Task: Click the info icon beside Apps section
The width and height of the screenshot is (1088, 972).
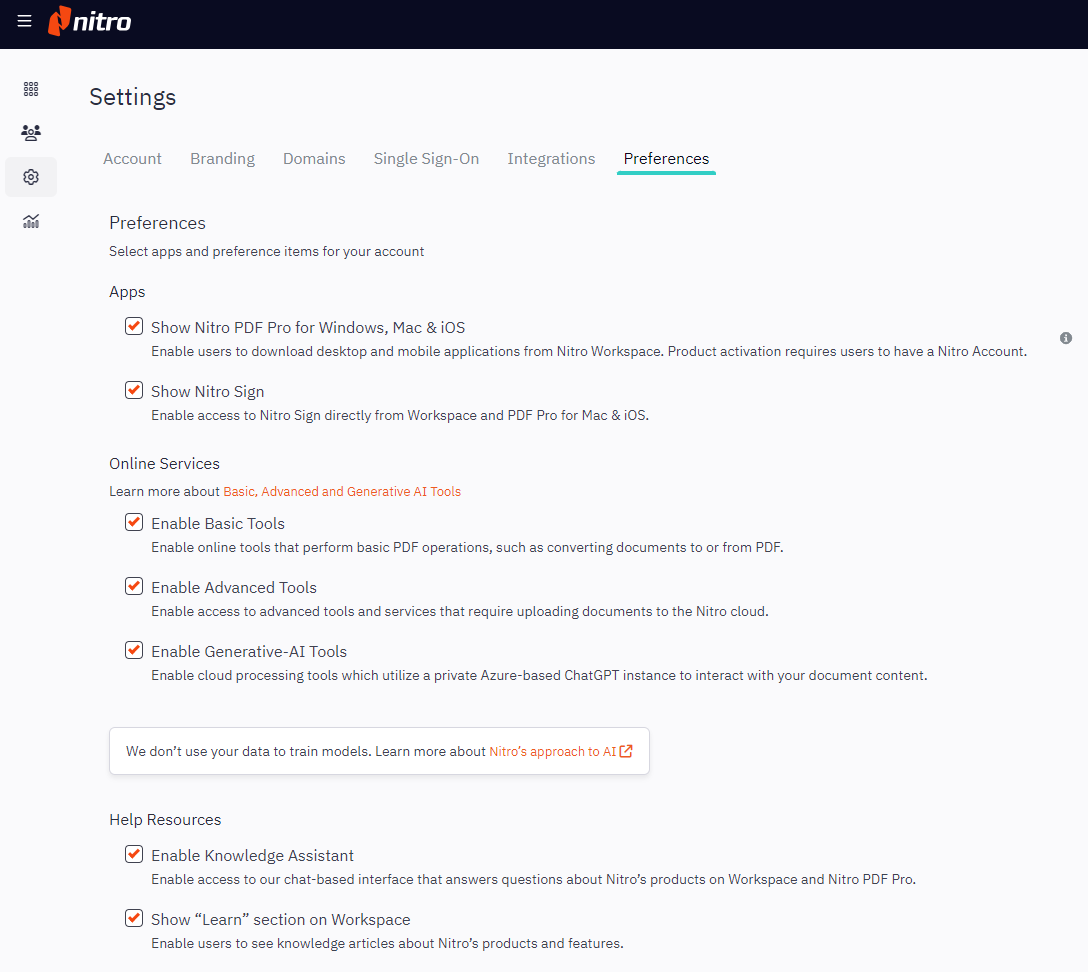Action: [1066, 338]
